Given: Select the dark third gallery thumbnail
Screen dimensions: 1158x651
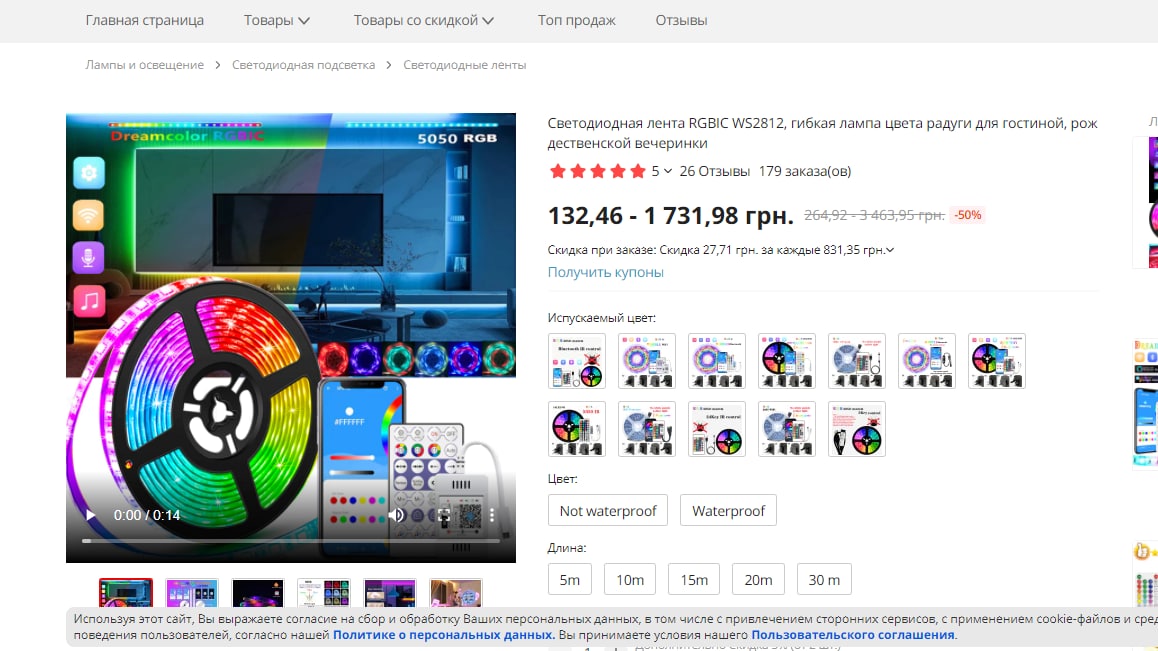Looking at the screenshot, I should (x=258, y=593).
